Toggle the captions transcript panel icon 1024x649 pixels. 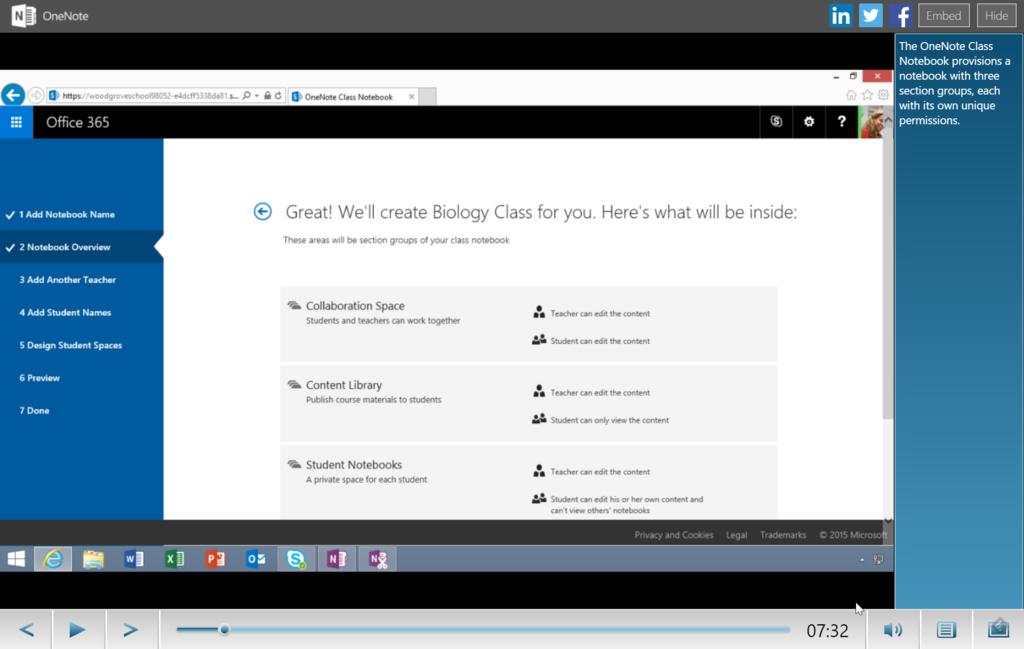click(946, 629)
